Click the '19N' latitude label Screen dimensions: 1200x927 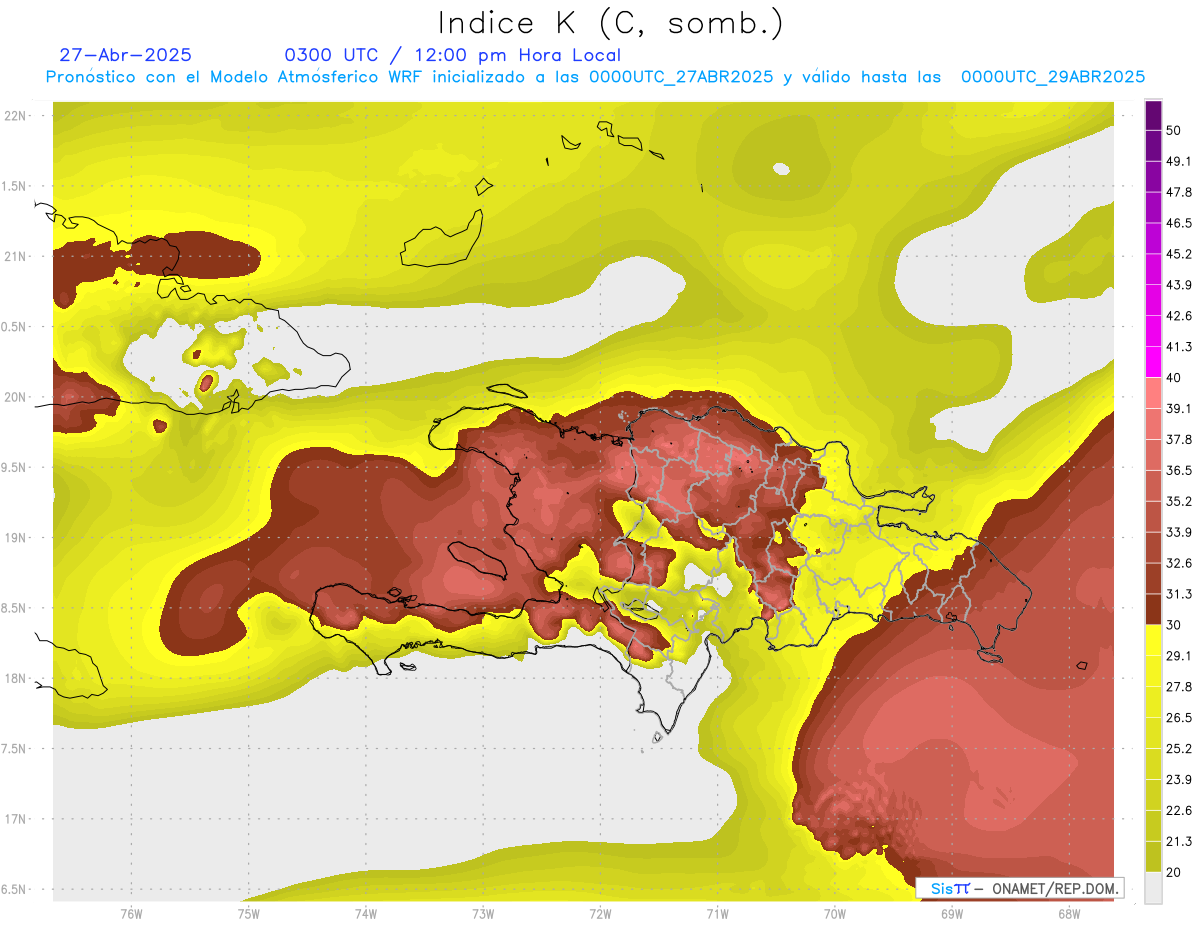pos(16,538)
